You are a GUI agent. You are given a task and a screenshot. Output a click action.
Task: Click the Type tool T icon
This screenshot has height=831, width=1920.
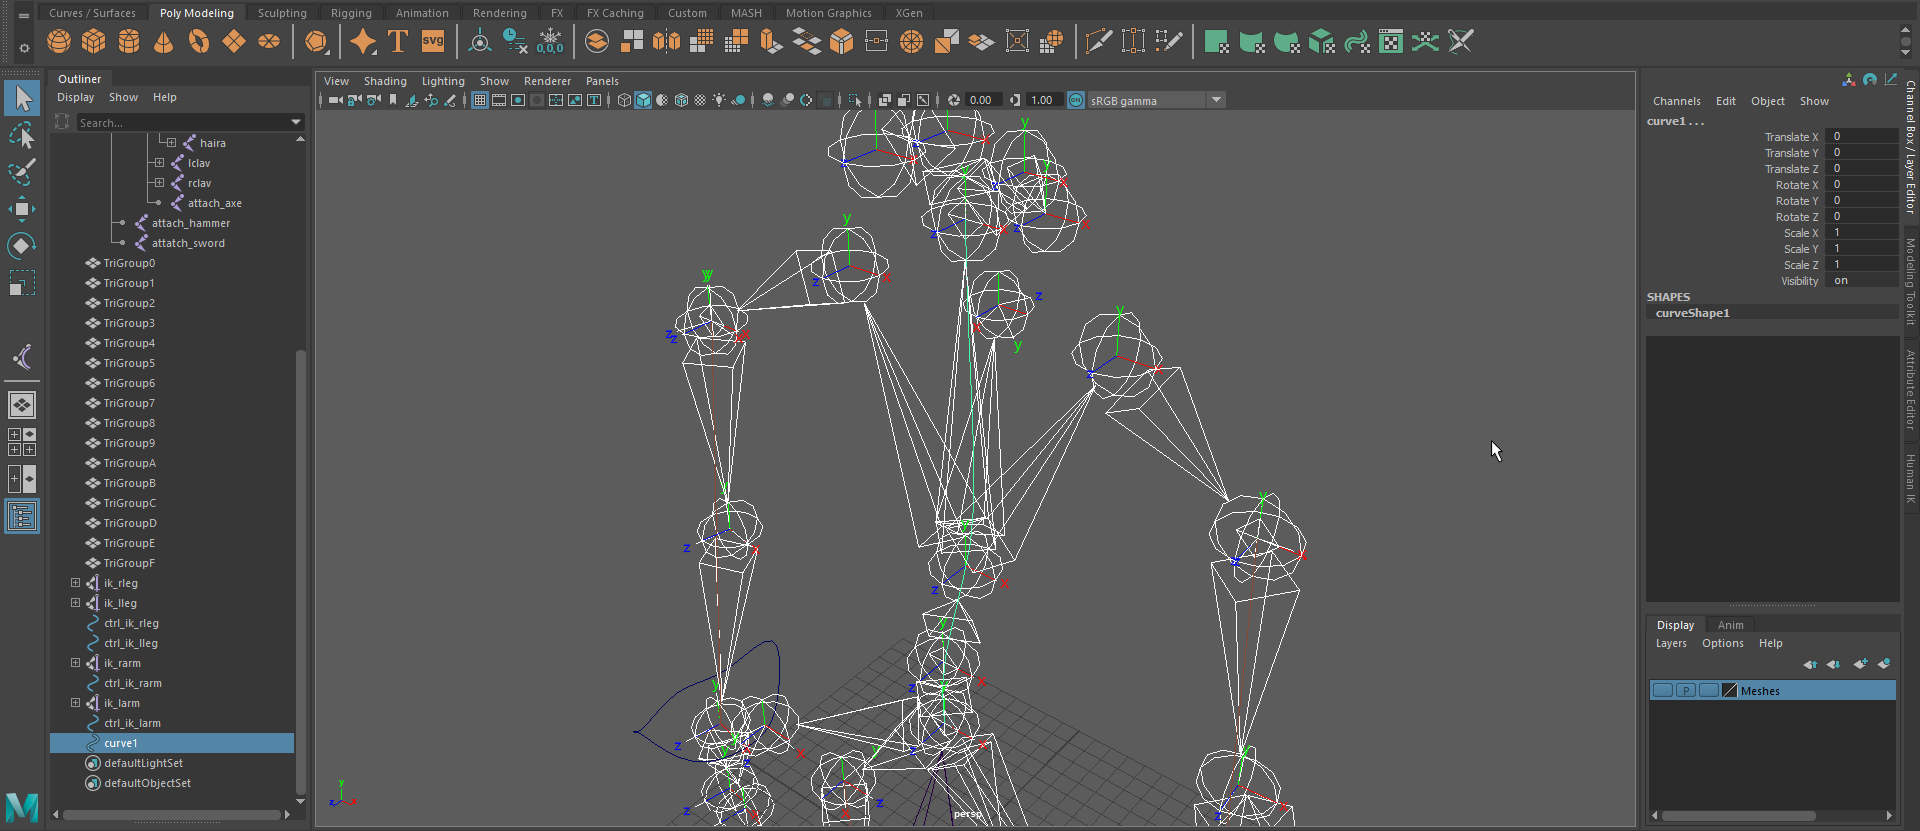tap(398, 42)
